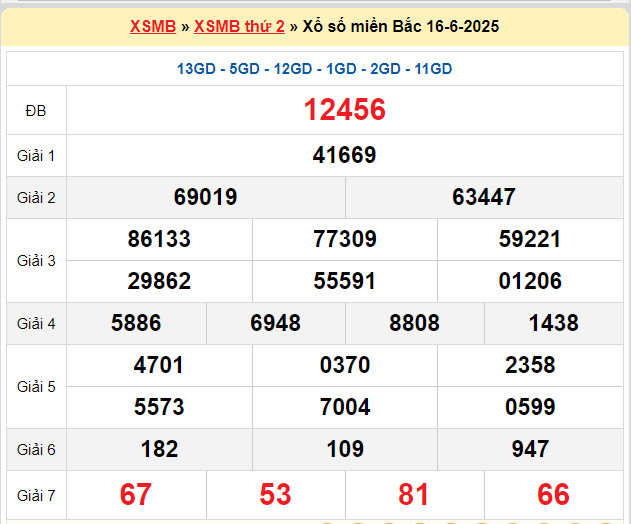Select Giải 5 number 7004
Image resolution: width=631 pixels, height=524 pixels.
345,407
